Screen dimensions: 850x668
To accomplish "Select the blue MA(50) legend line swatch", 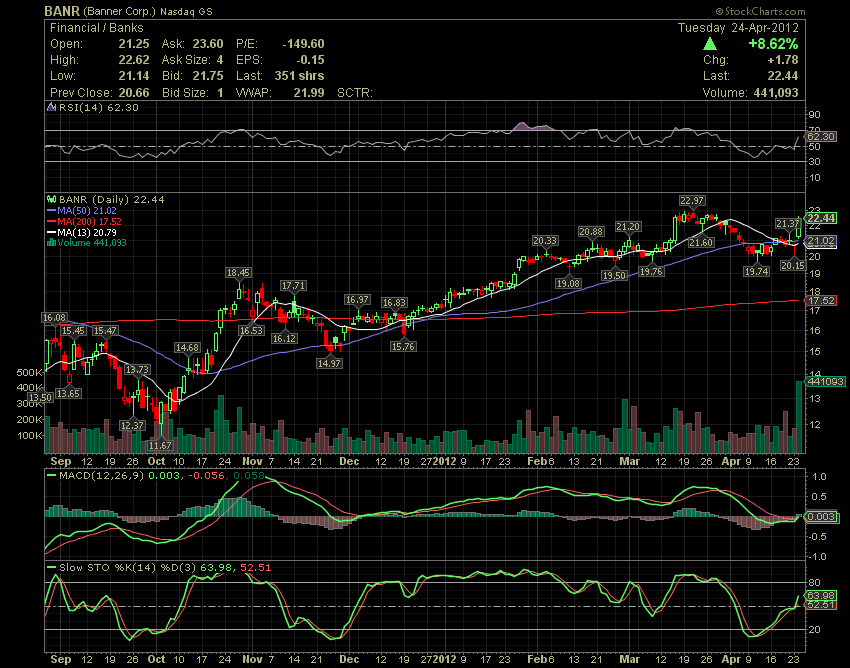I will [51, 210].
